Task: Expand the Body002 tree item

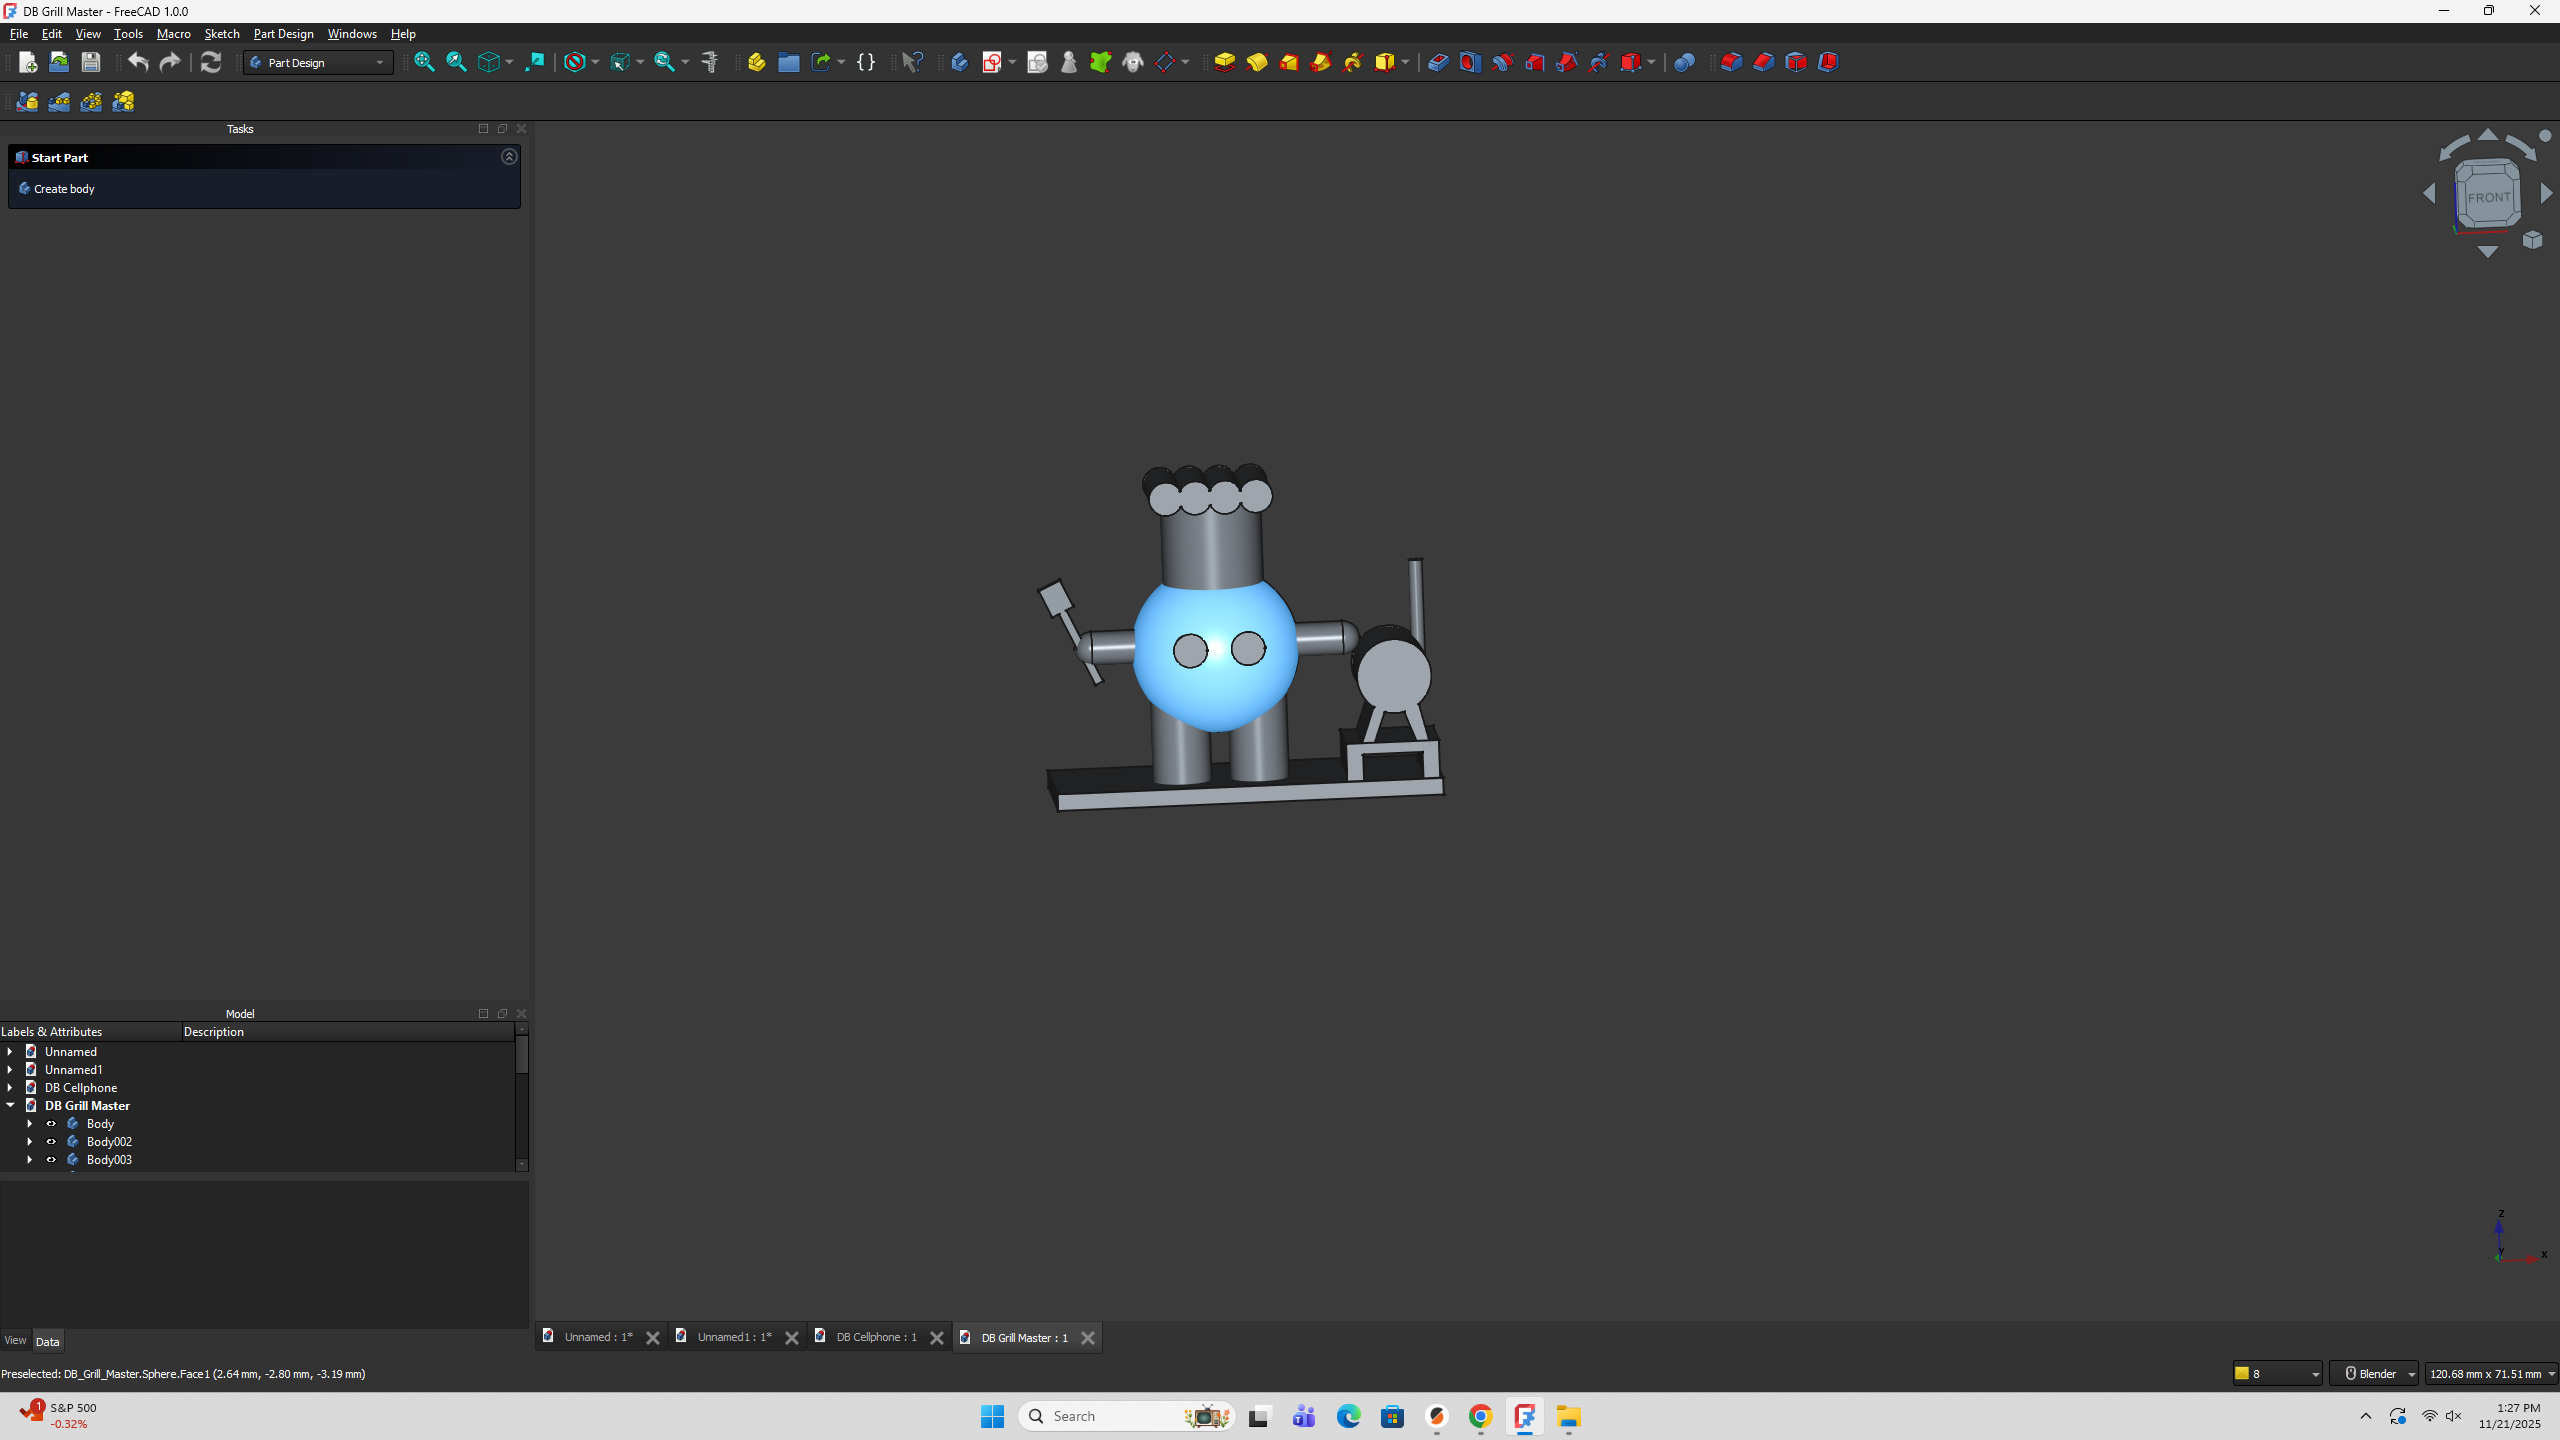Action: tap(30, 1142)
